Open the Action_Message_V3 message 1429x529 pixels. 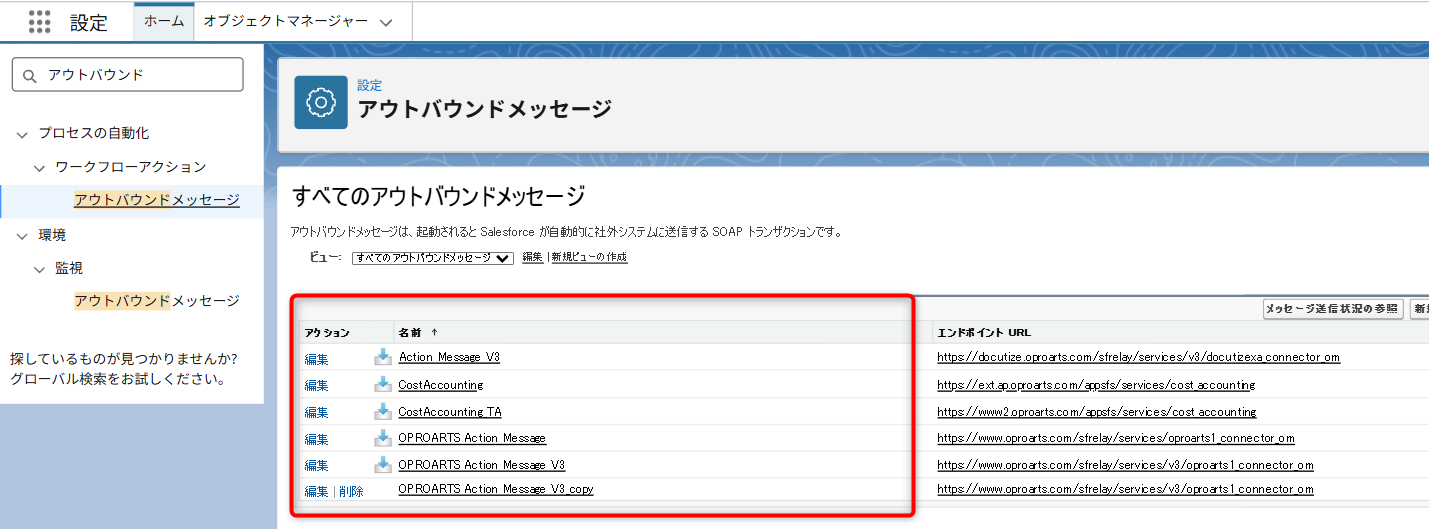pos(449,357)
